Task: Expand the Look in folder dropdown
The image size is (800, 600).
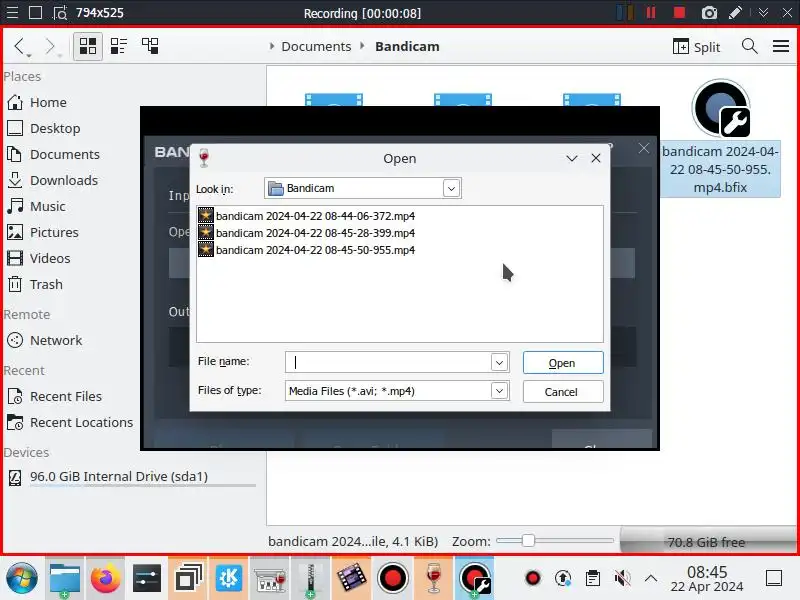Action: pos(451,189)
